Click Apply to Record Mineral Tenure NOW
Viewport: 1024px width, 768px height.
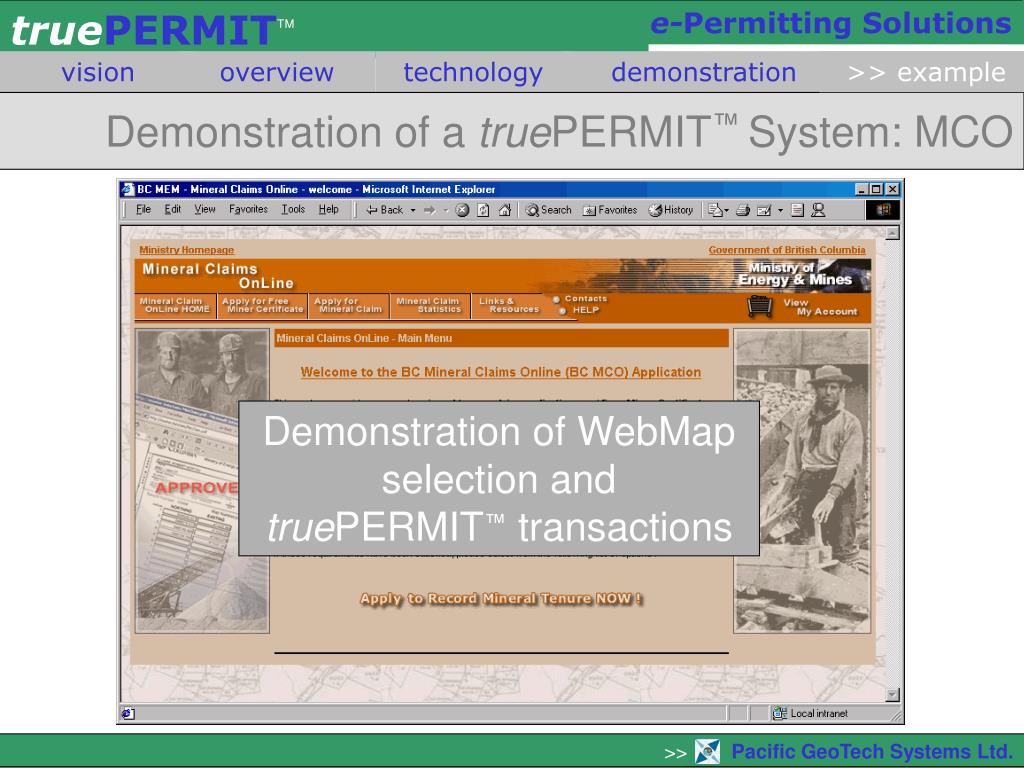501,599
